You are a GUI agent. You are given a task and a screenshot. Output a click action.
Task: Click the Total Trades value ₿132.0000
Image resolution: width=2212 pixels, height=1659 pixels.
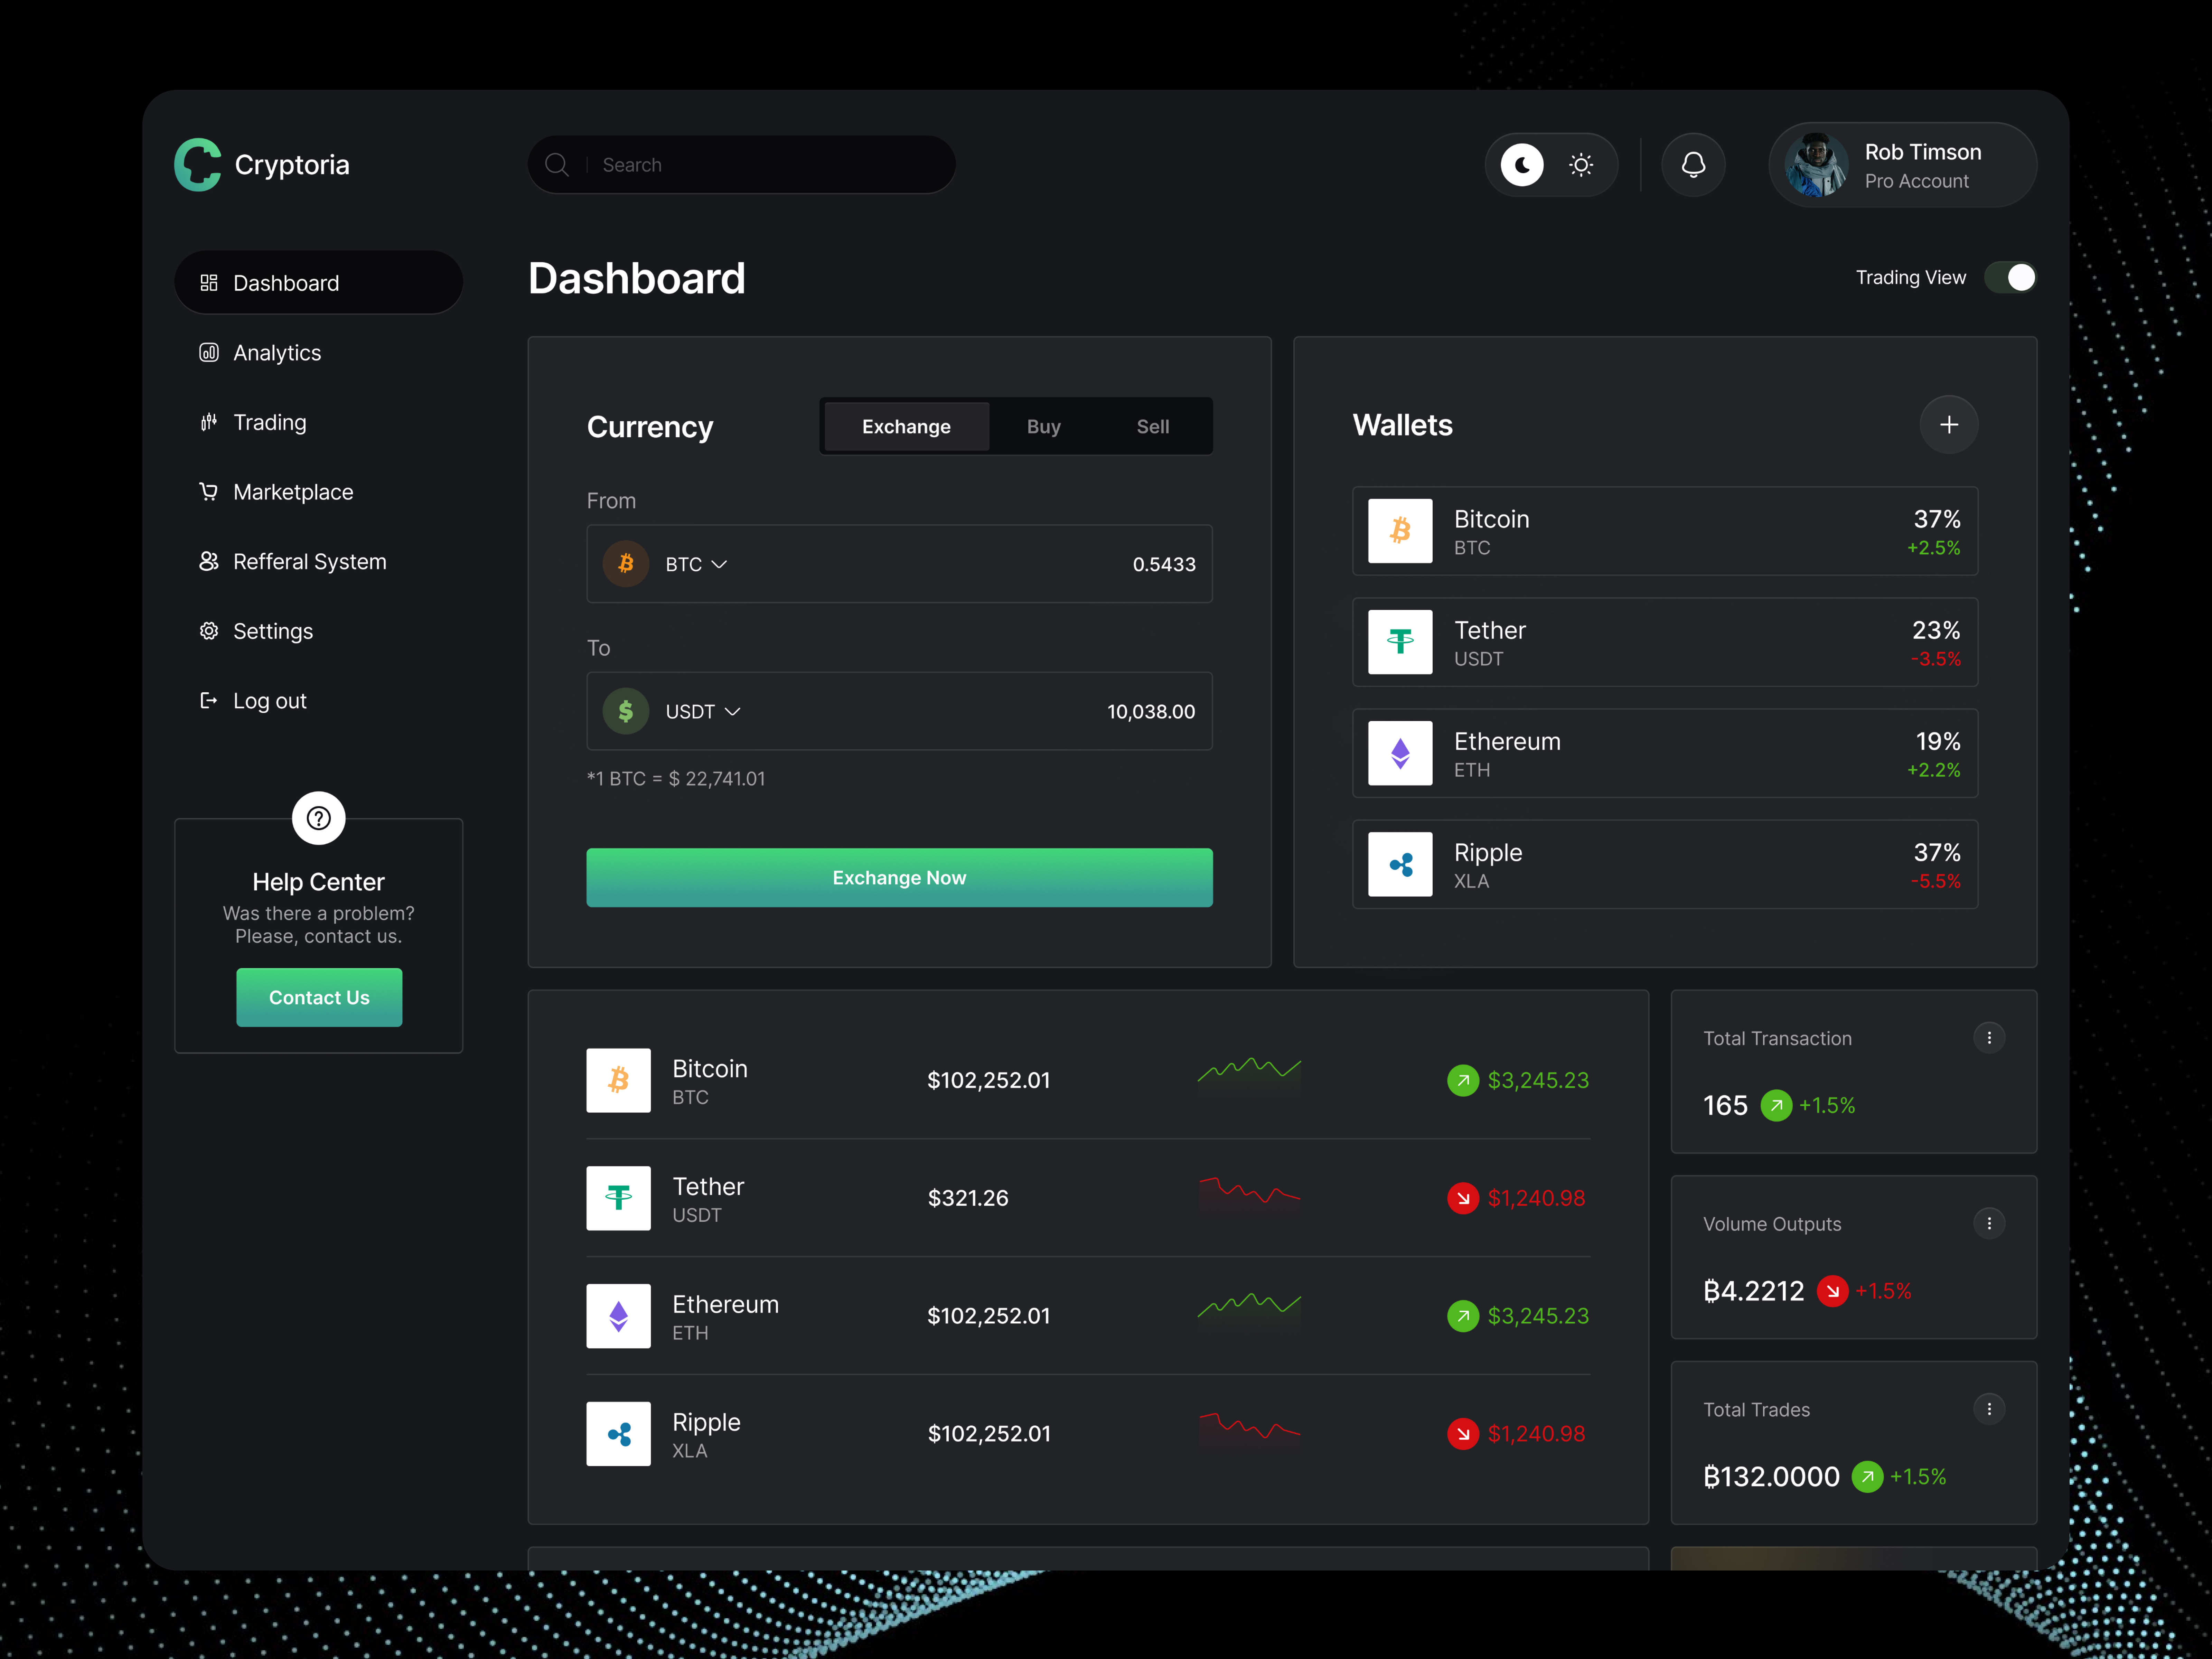1771,1476
